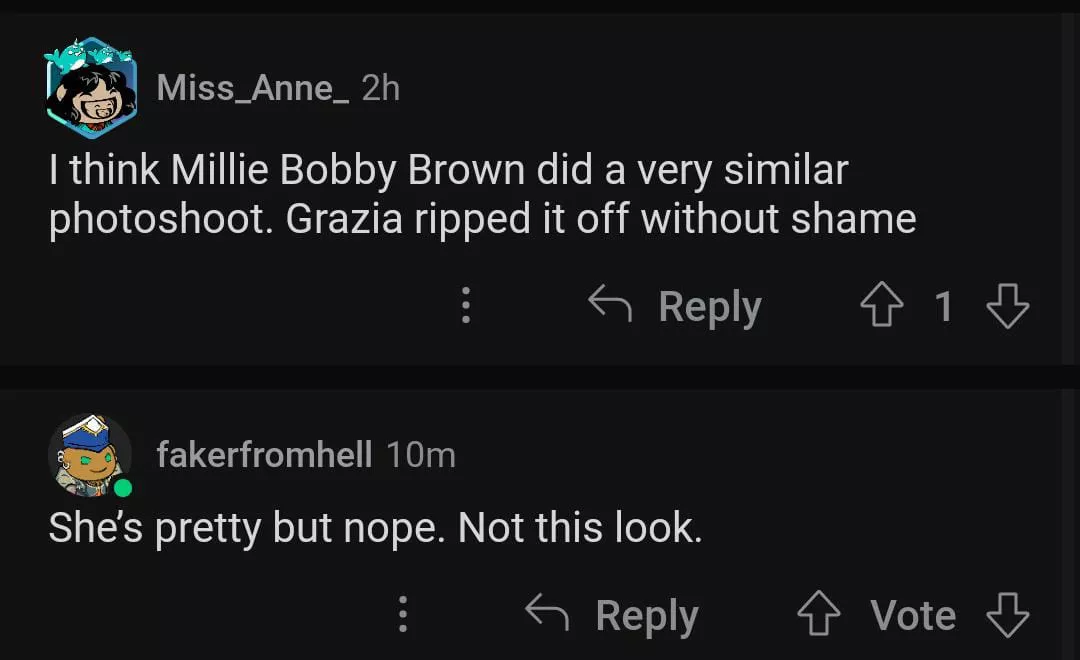The width and height of the screenshot is (1080, 660).
Task: Open fakerfromhell's profile avatar
Action: (89, 455)
